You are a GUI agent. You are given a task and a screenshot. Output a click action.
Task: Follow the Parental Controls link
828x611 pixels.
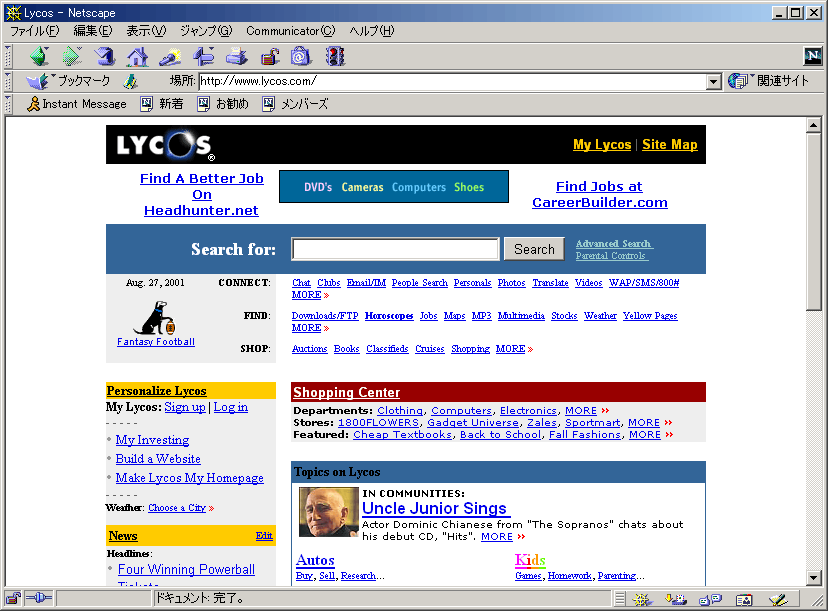611,256
